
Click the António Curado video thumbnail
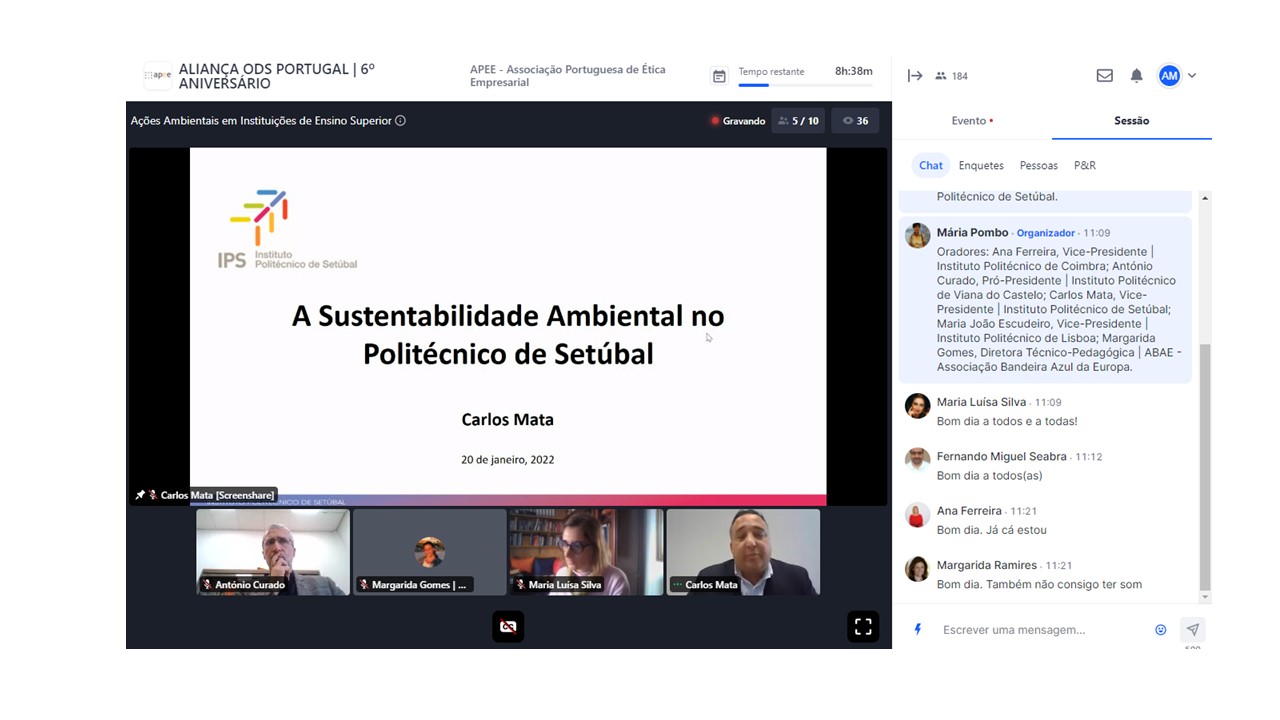coord(273,552)
